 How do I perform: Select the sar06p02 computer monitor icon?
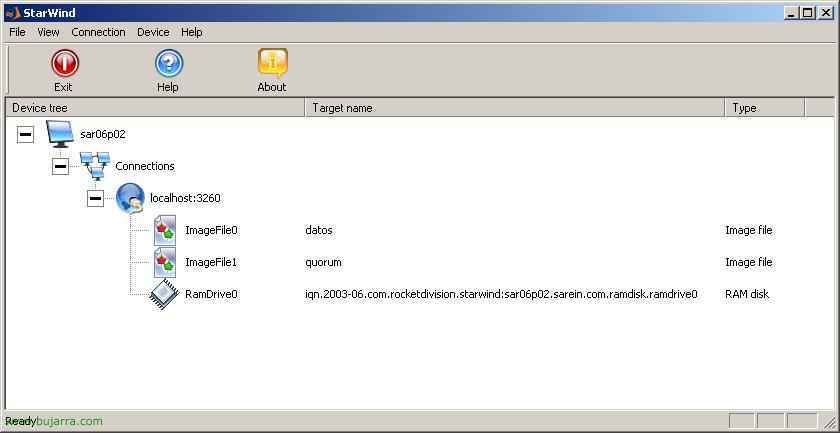[x=59, y=134]
